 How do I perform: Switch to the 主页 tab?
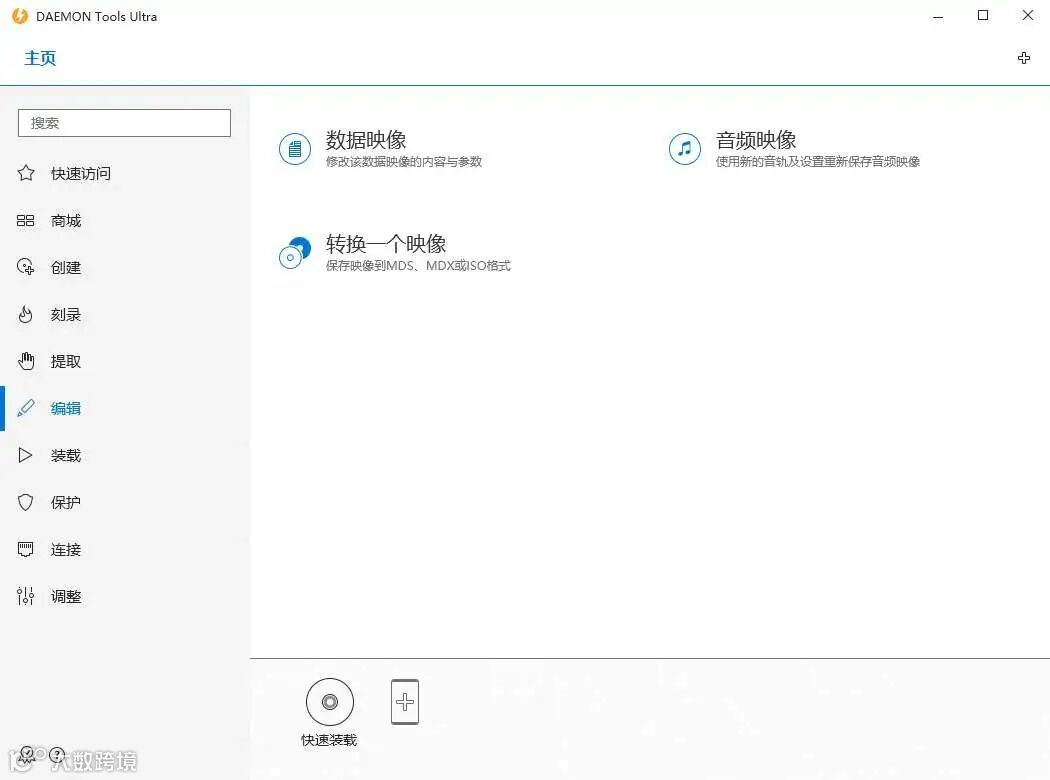point(40,58)
